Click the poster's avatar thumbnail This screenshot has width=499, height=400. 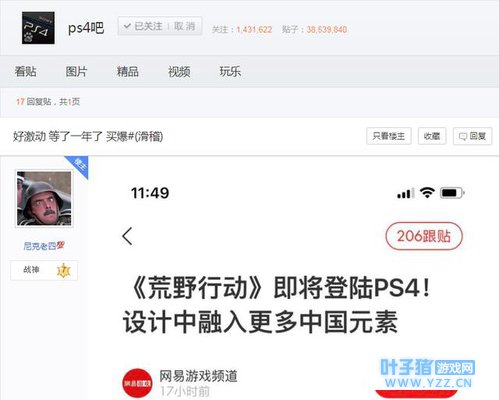click(x=44, y=199)
